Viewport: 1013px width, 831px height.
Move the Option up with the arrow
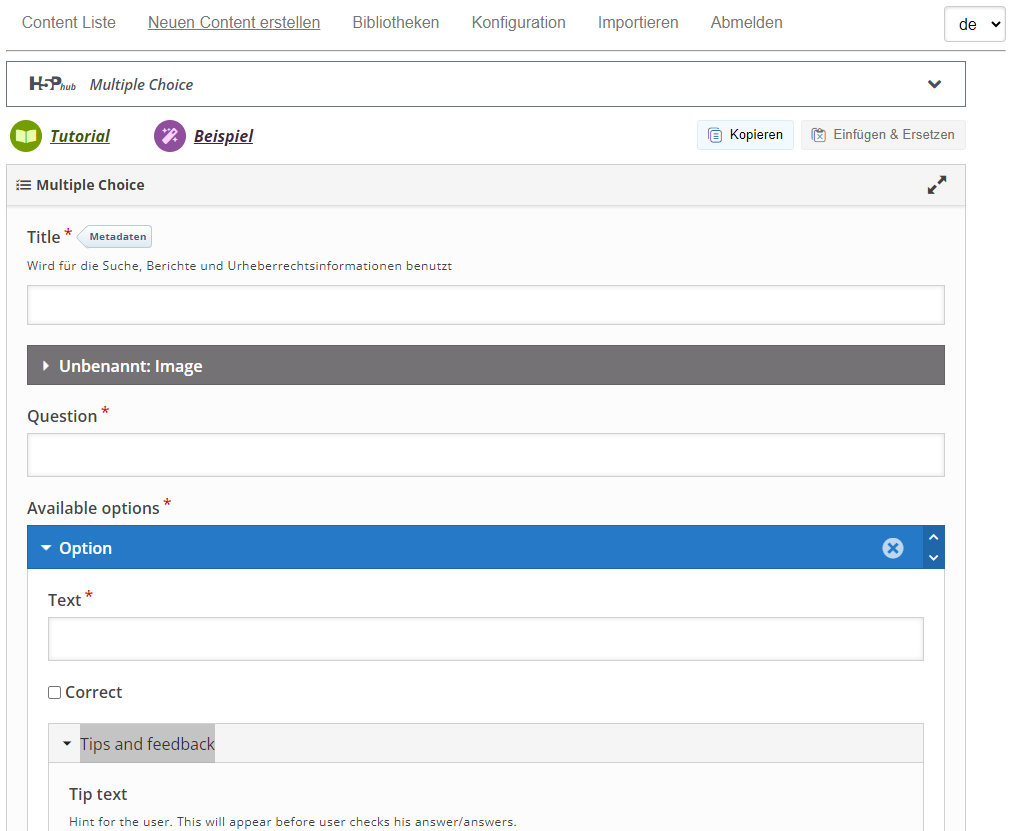click(x=934, y=538)
